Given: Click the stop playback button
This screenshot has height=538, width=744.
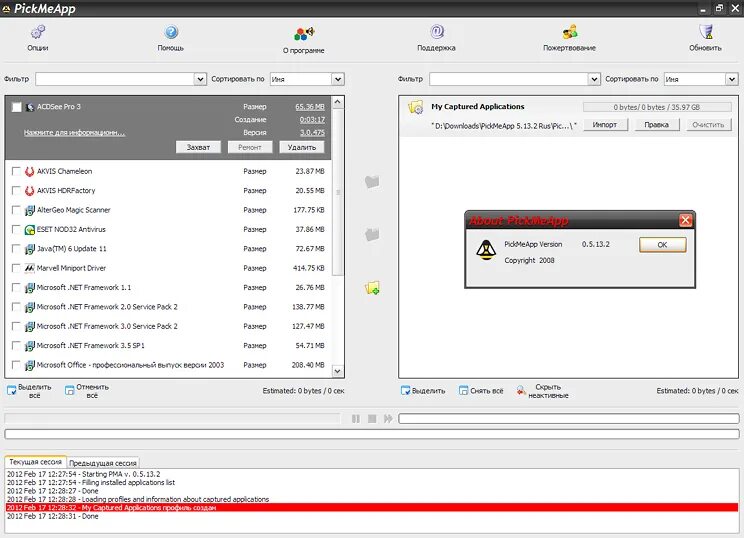Looking at the screenshot, I should [372, 418].
